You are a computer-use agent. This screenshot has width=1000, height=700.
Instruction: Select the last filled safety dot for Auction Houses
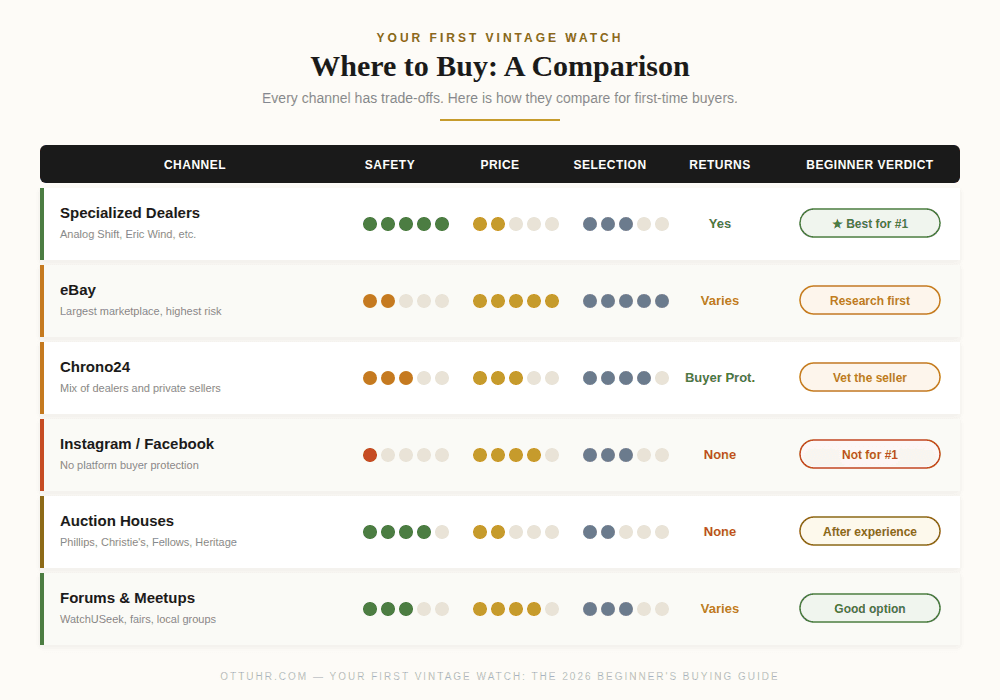point(423,531)
